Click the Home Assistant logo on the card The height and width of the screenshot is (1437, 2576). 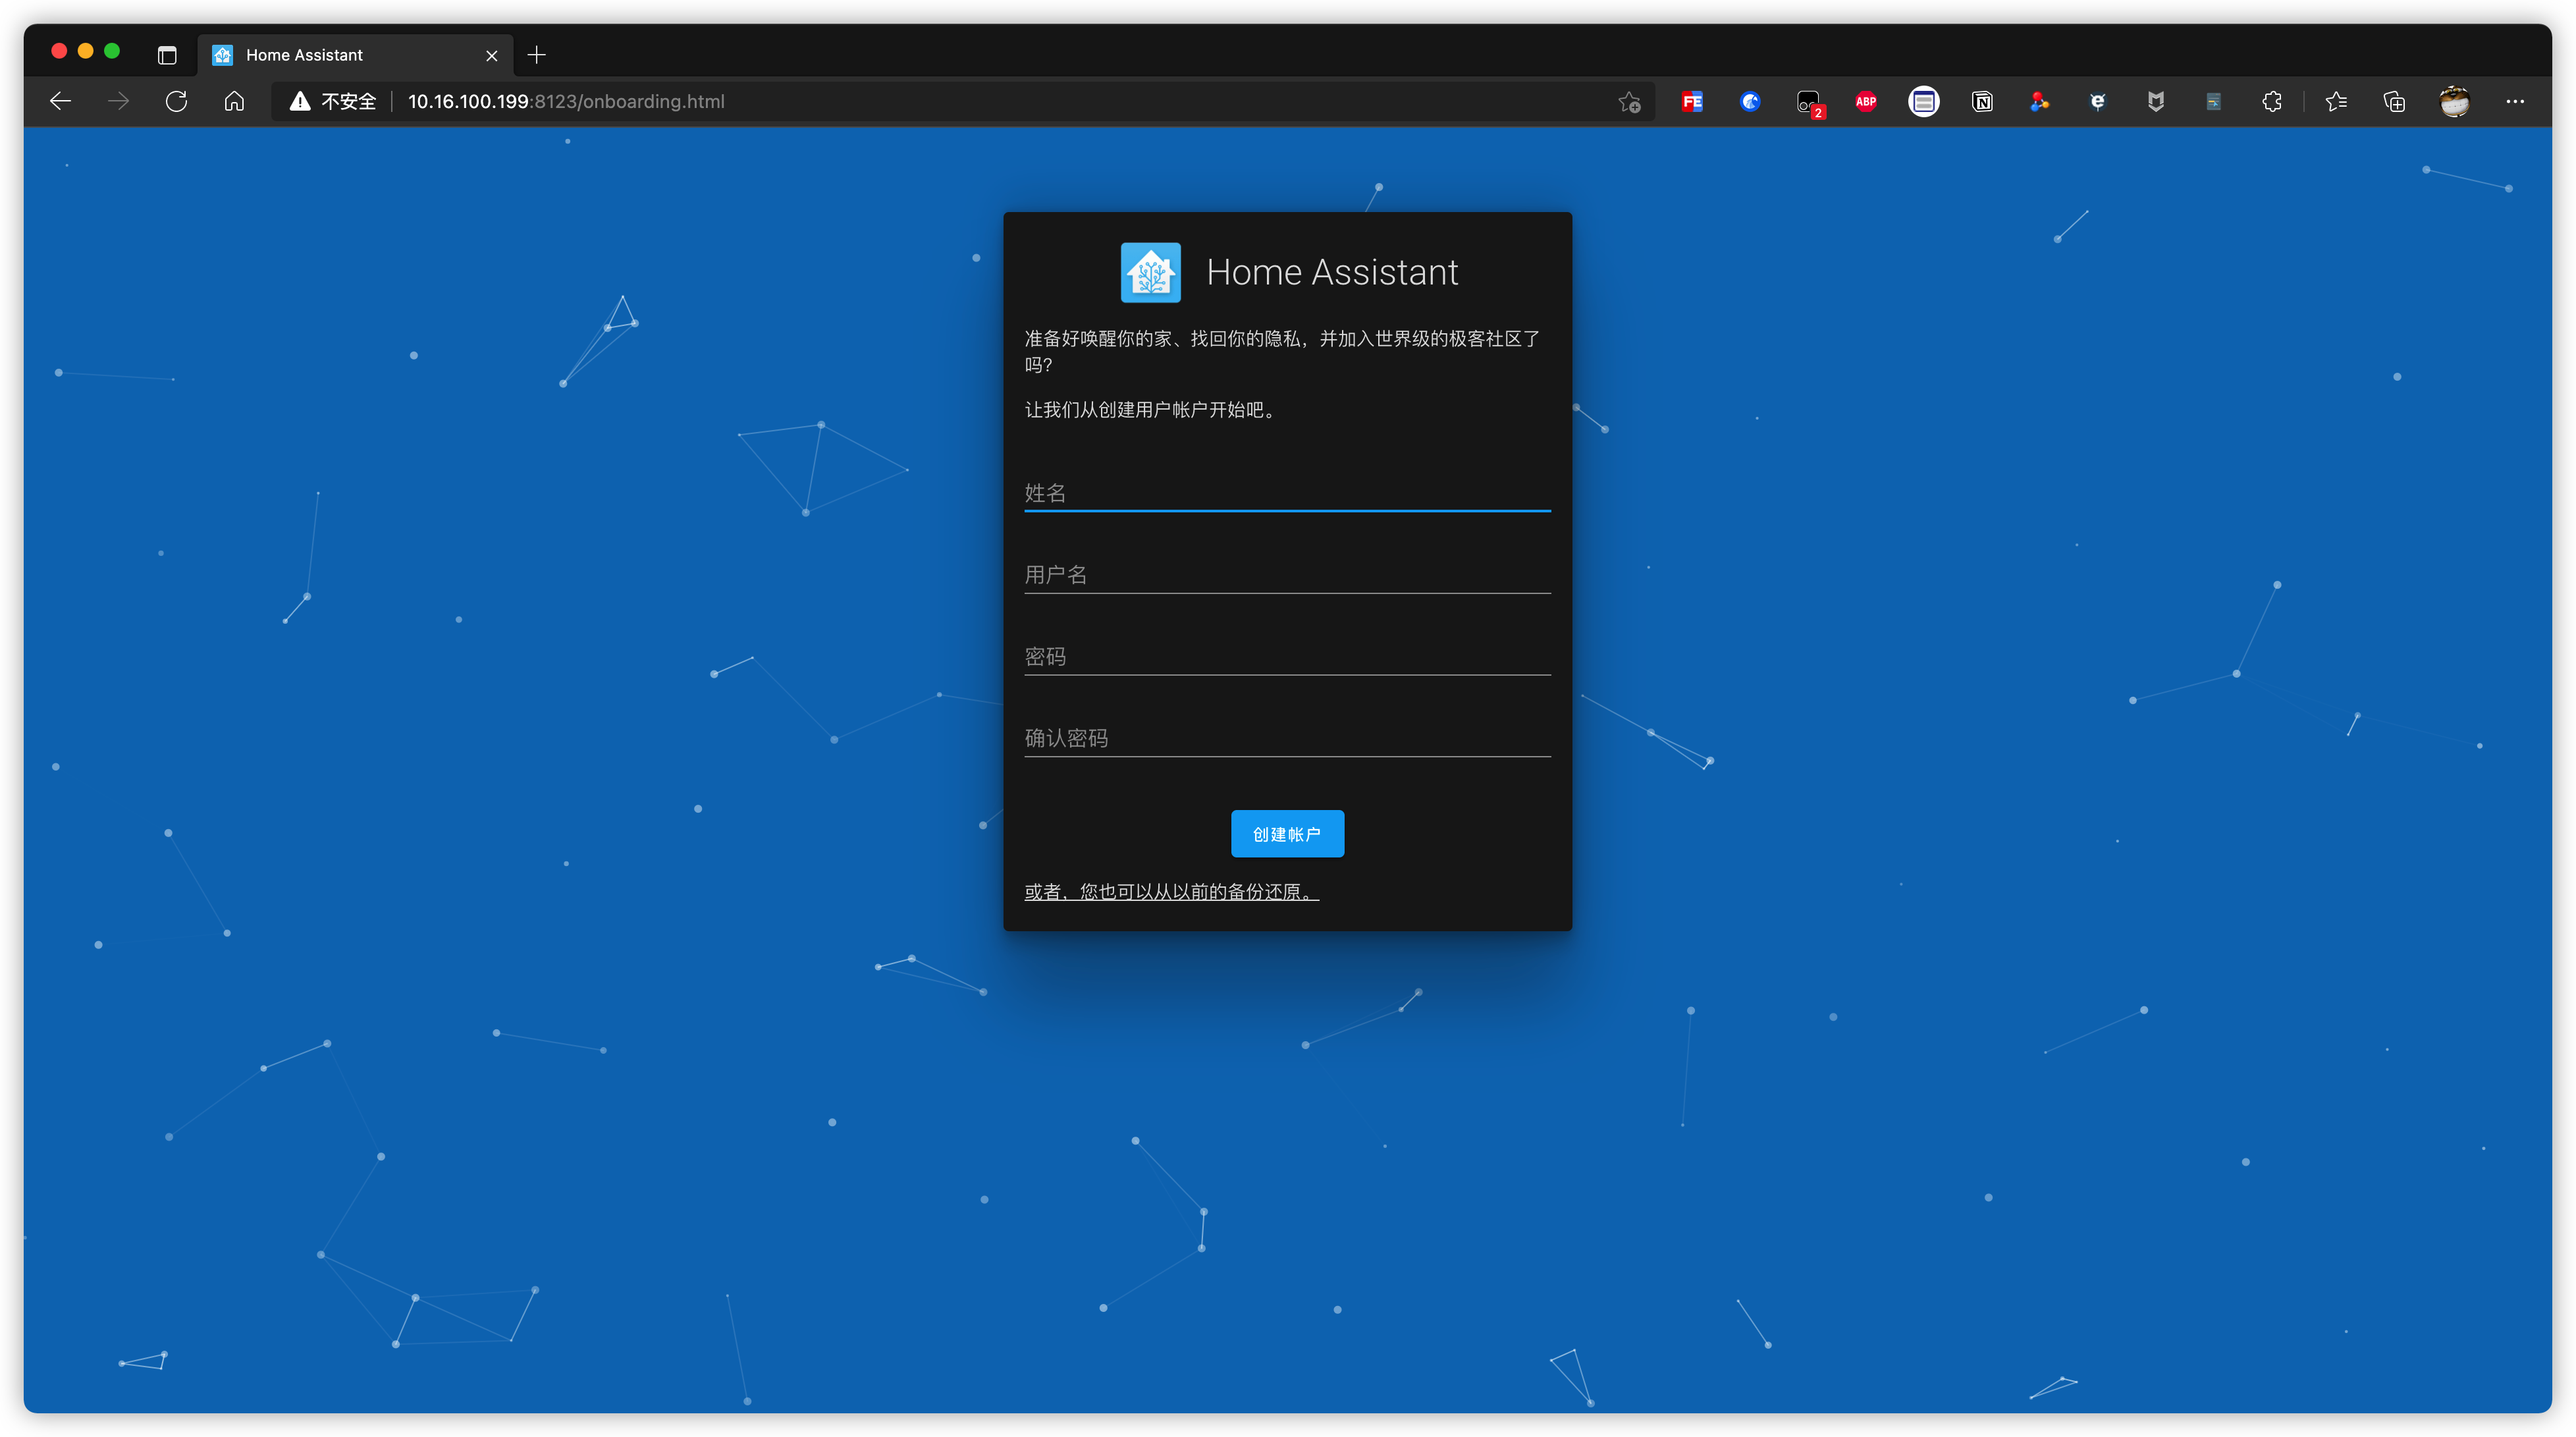[1150, 271]
